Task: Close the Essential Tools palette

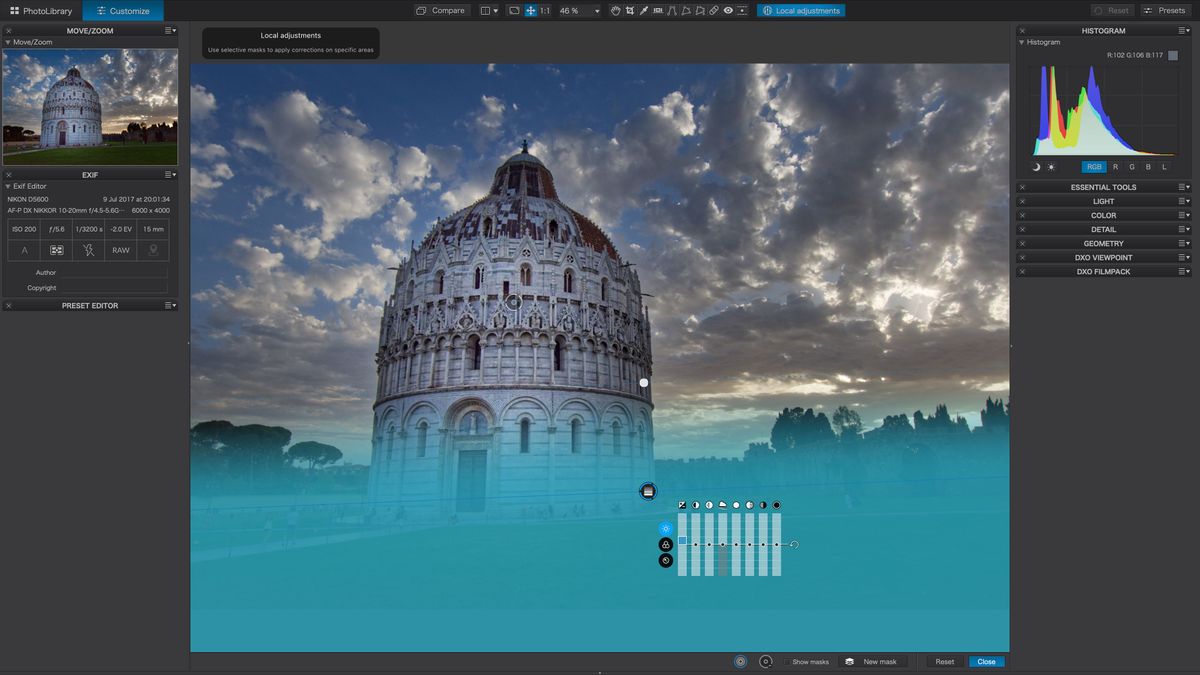Action: (x=1022, y=187)
